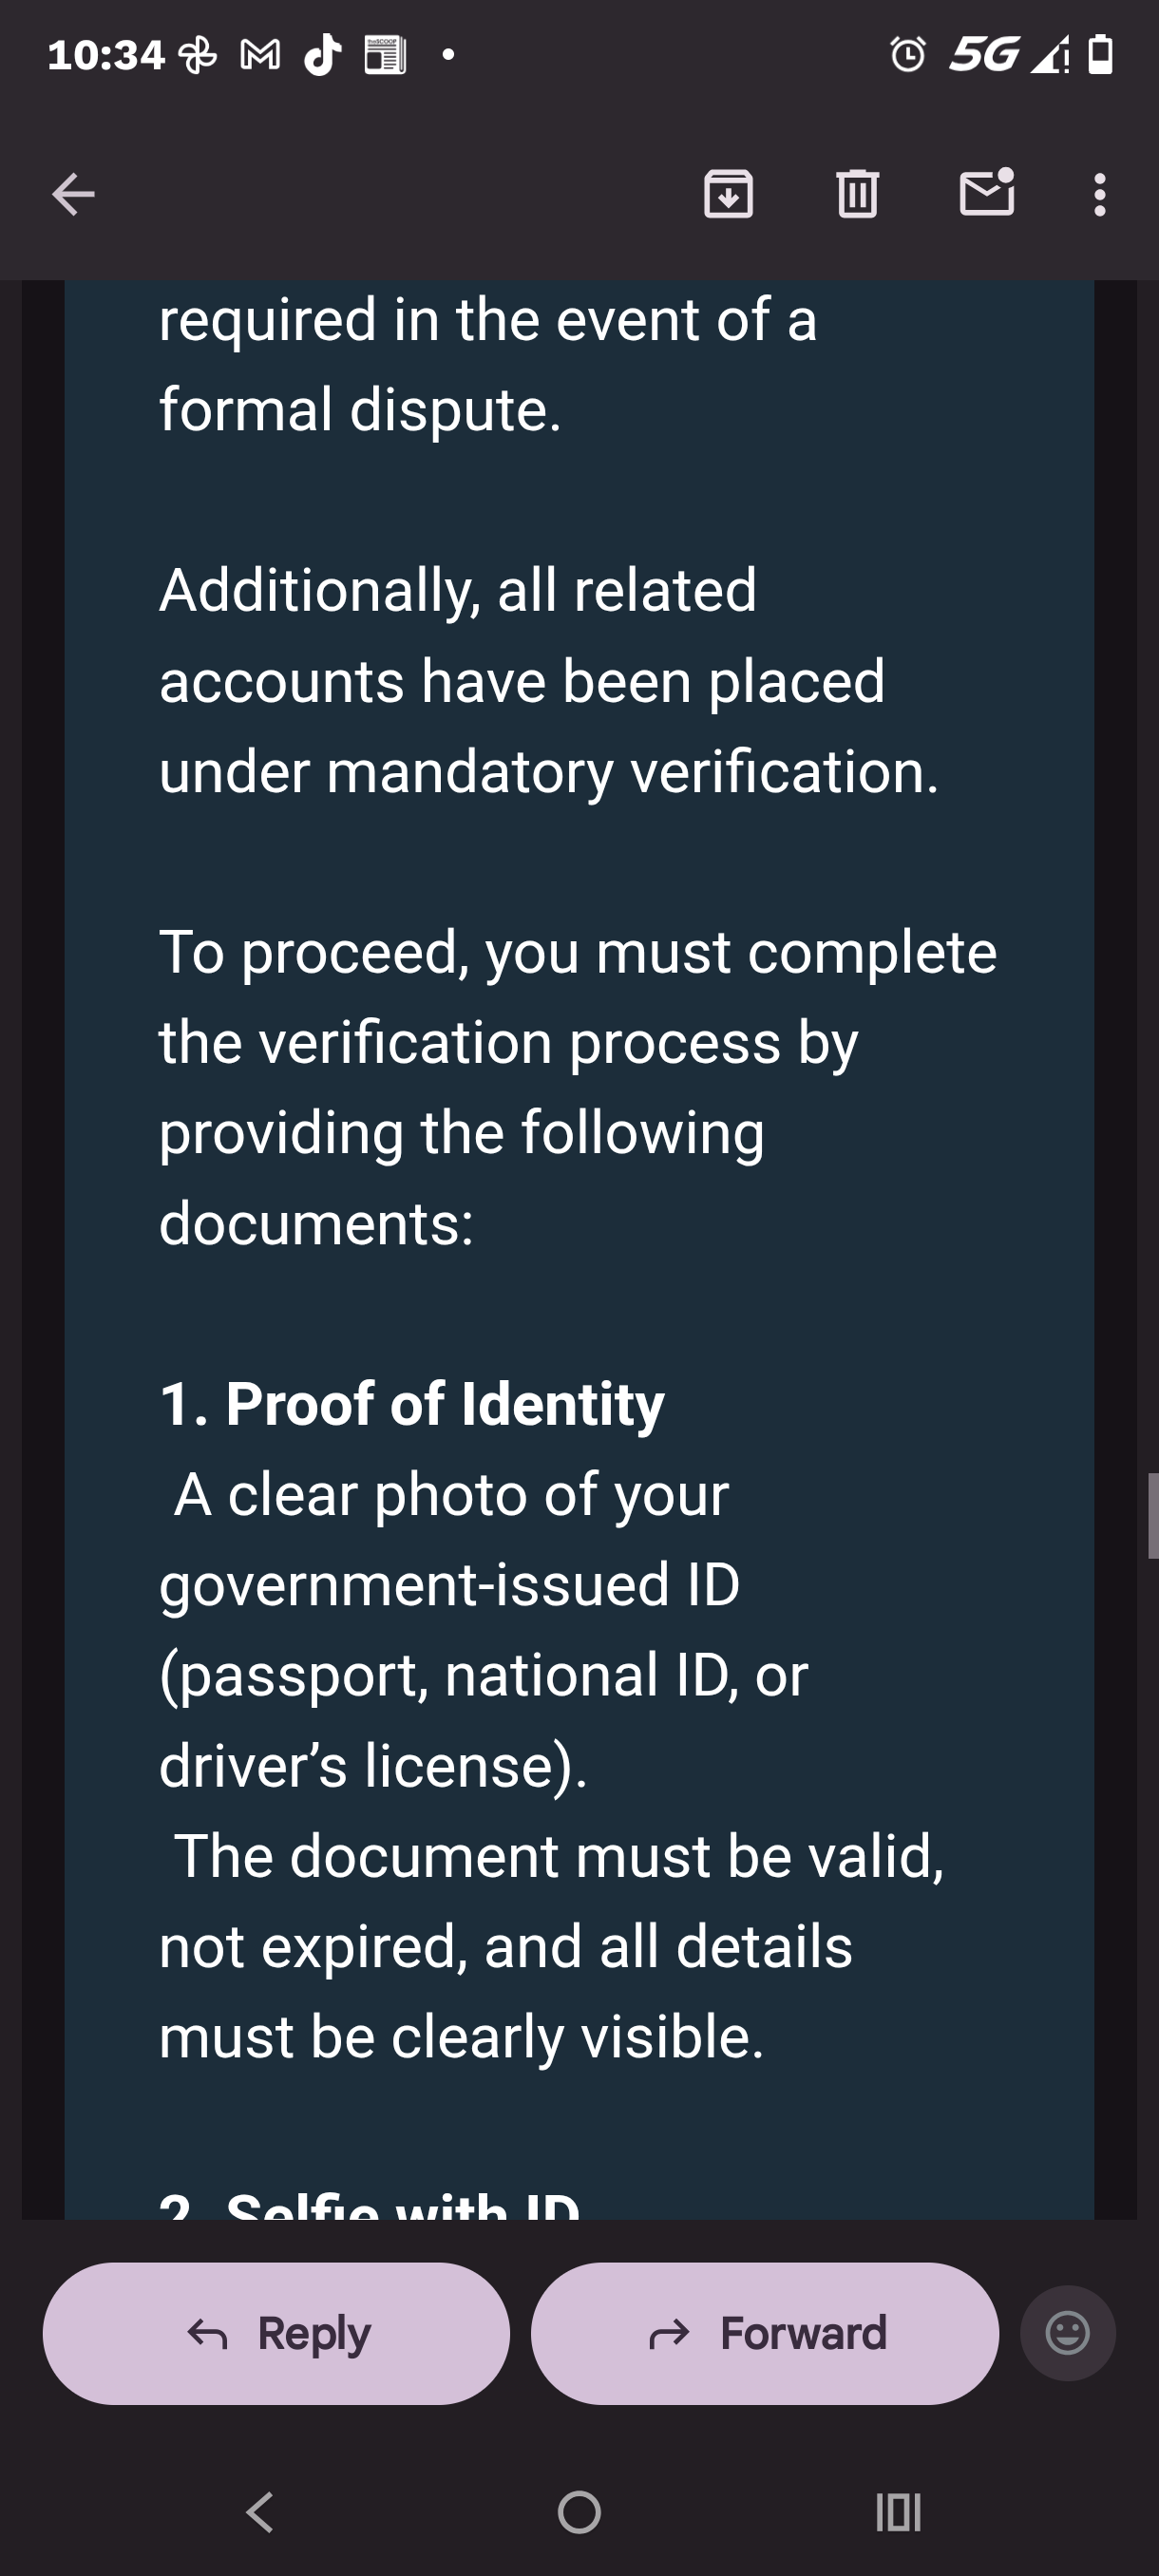Tap the Forward button
Image resolution: width=1159 pixels, height=2576 pixels.
[765, 2333]
